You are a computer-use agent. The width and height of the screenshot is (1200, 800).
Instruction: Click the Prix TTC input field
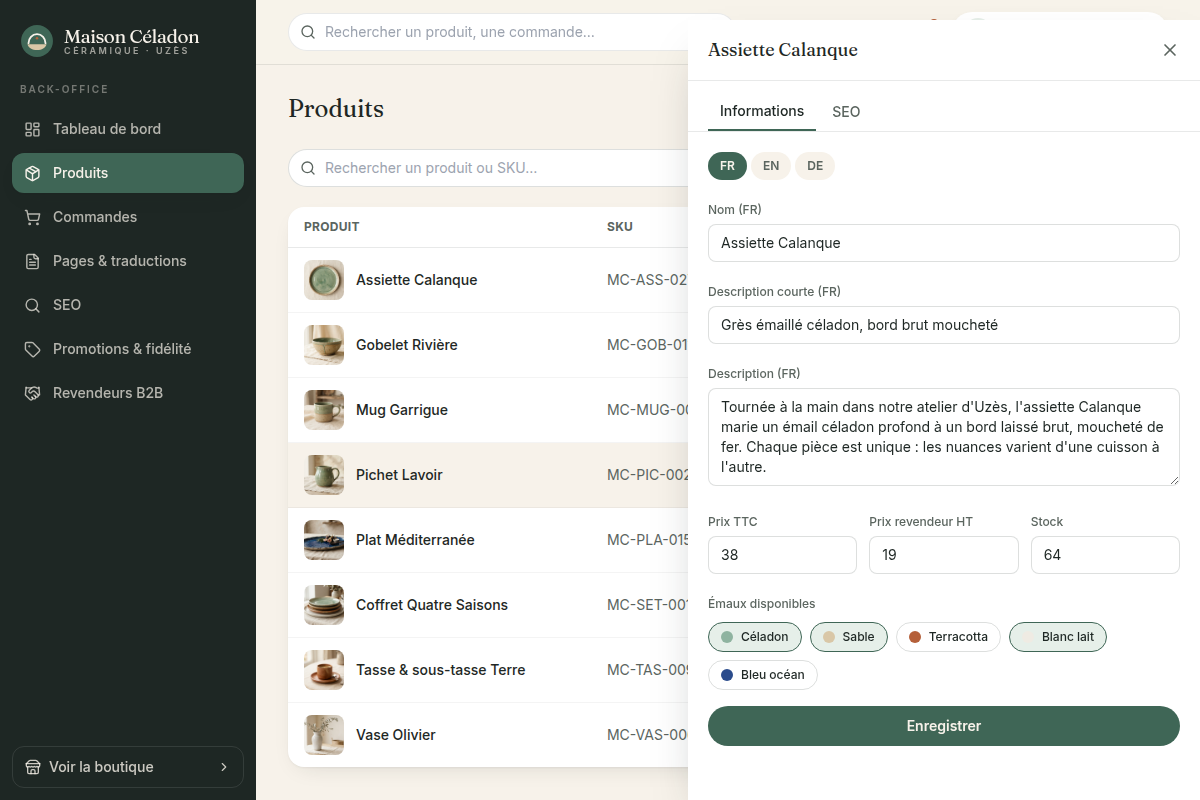[782, 555]
